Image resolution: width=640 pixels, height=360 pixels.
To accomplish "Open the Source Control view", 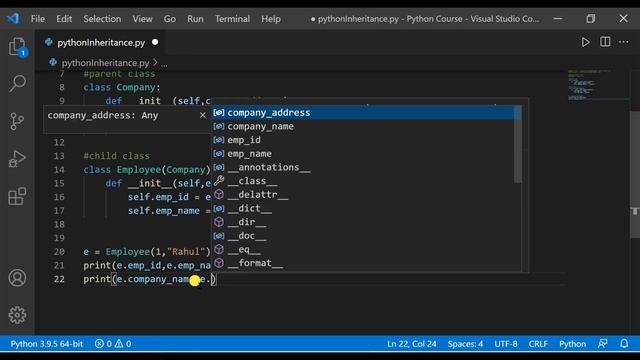I will (17, 121).
